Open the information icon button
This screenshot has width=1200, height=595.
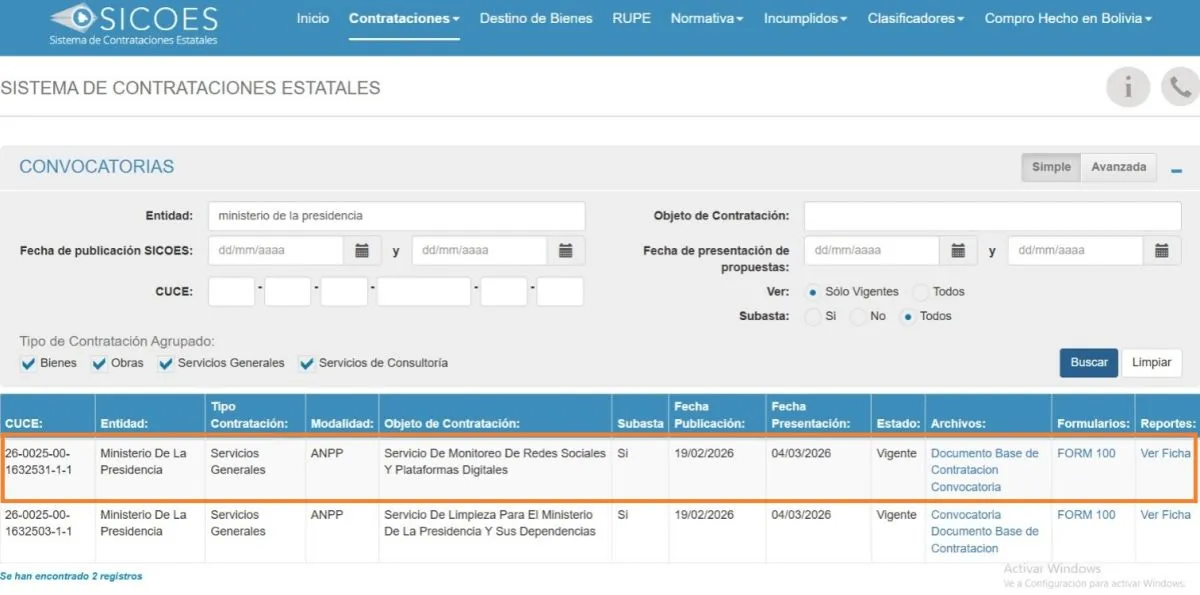1127,88
